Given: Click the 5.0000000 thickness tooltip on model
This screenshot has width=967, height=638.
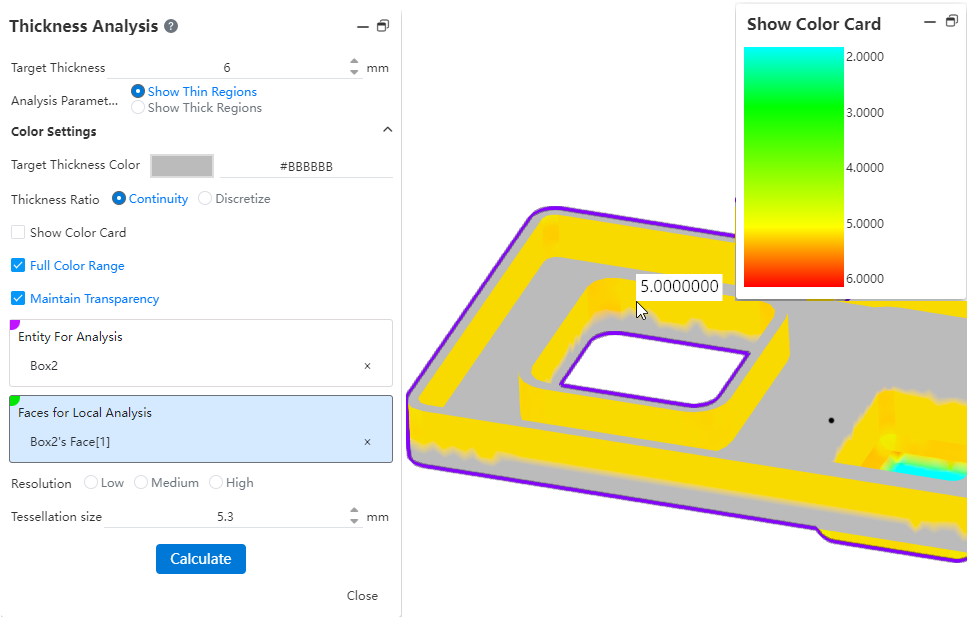Looking at the screenshot, I should click(679, 287).
